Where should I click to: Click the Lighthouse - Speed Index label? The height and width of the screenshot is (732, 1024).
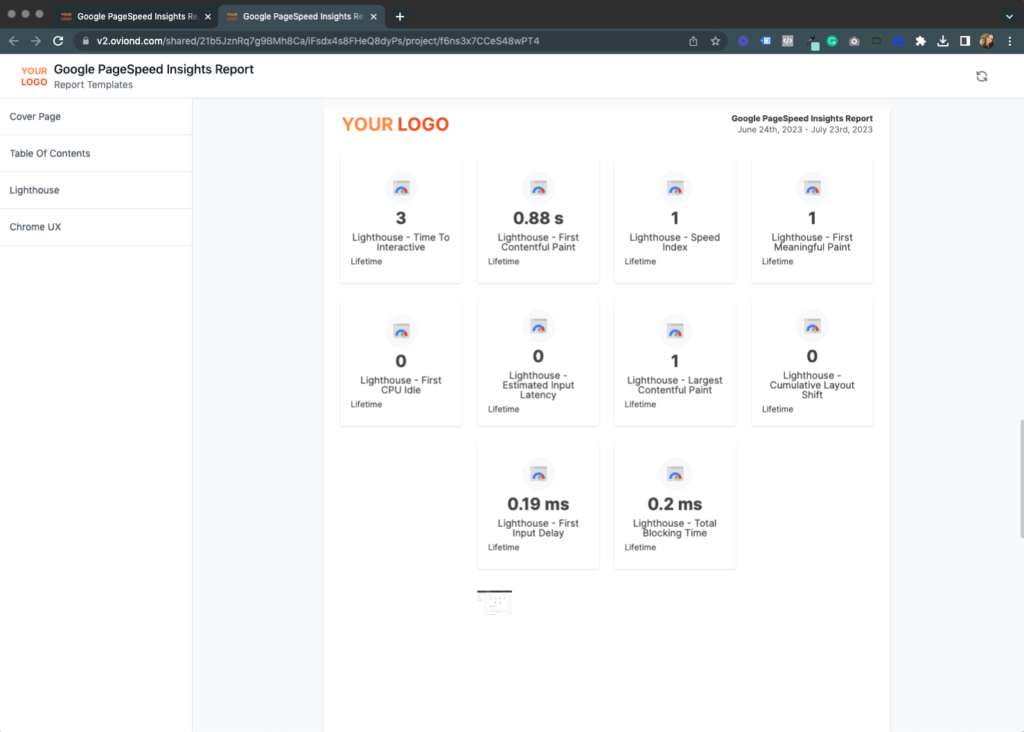coord(675,242)
